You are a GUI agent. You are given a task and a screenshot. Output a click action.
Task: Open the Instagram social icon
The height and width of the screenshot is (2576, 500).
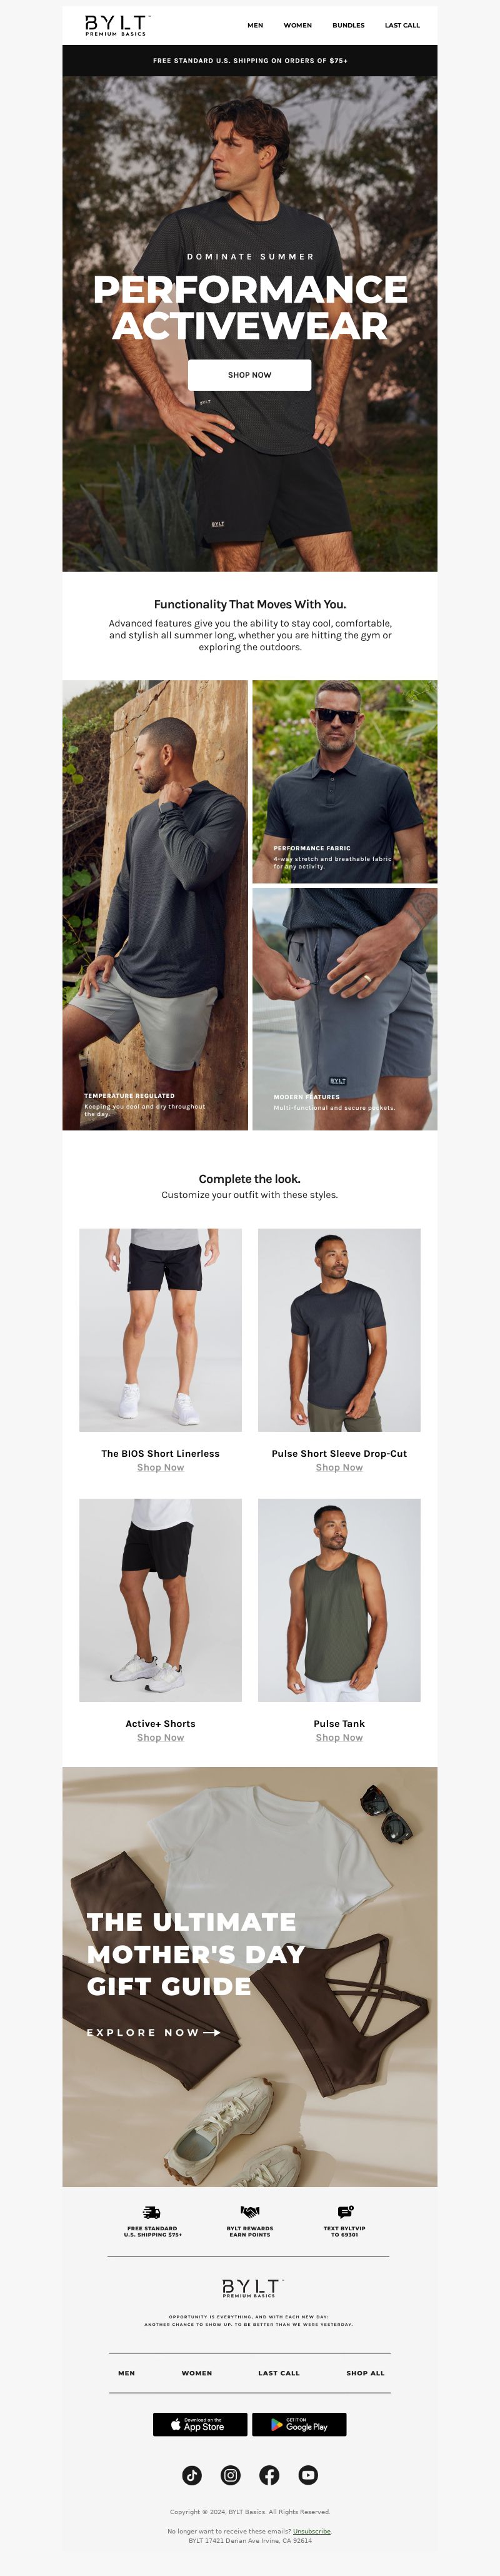231,2475
